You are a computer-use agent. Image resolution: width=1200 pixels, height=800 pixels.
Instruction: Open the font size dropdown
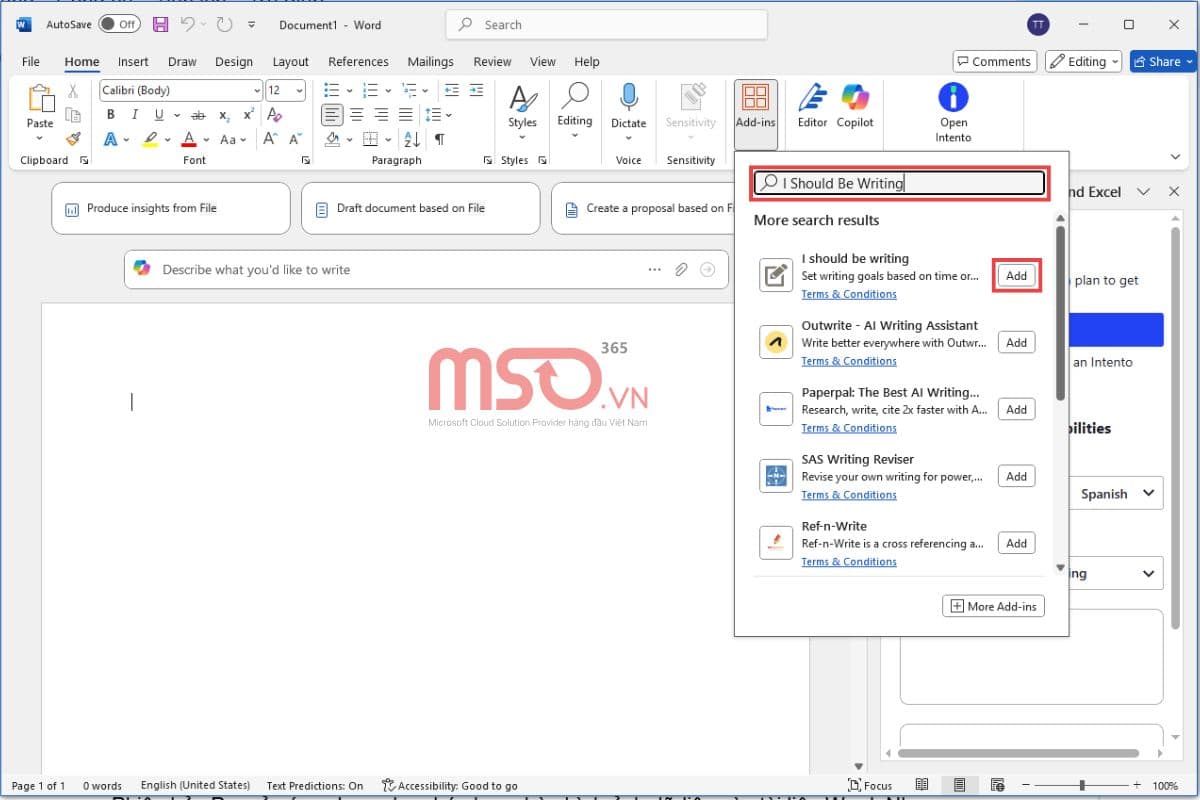[x=299, y=90]
